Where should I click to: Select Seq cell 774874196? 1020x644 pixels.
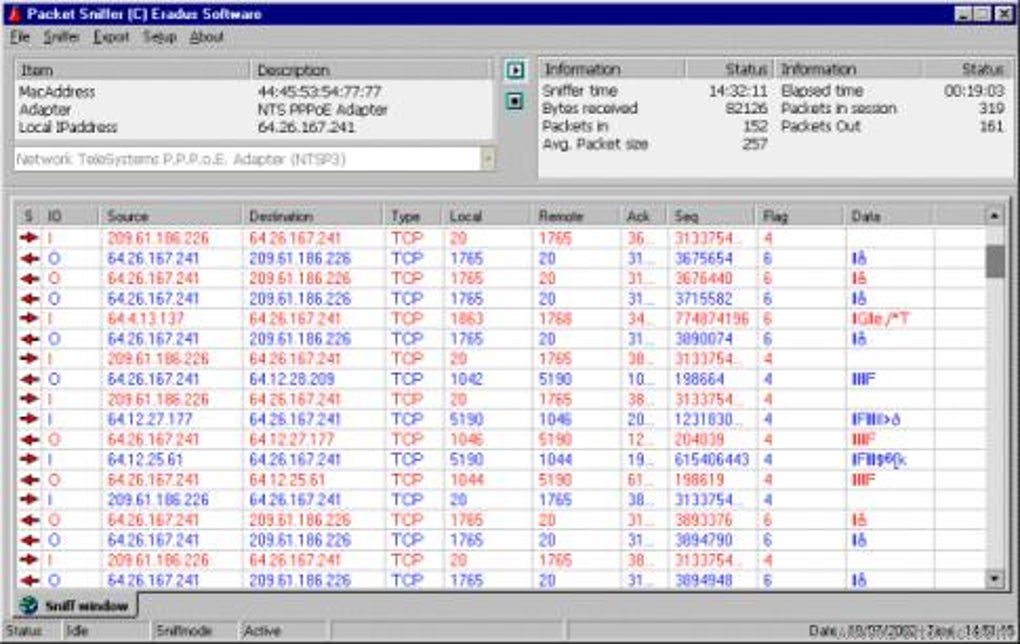coord(712,319)
